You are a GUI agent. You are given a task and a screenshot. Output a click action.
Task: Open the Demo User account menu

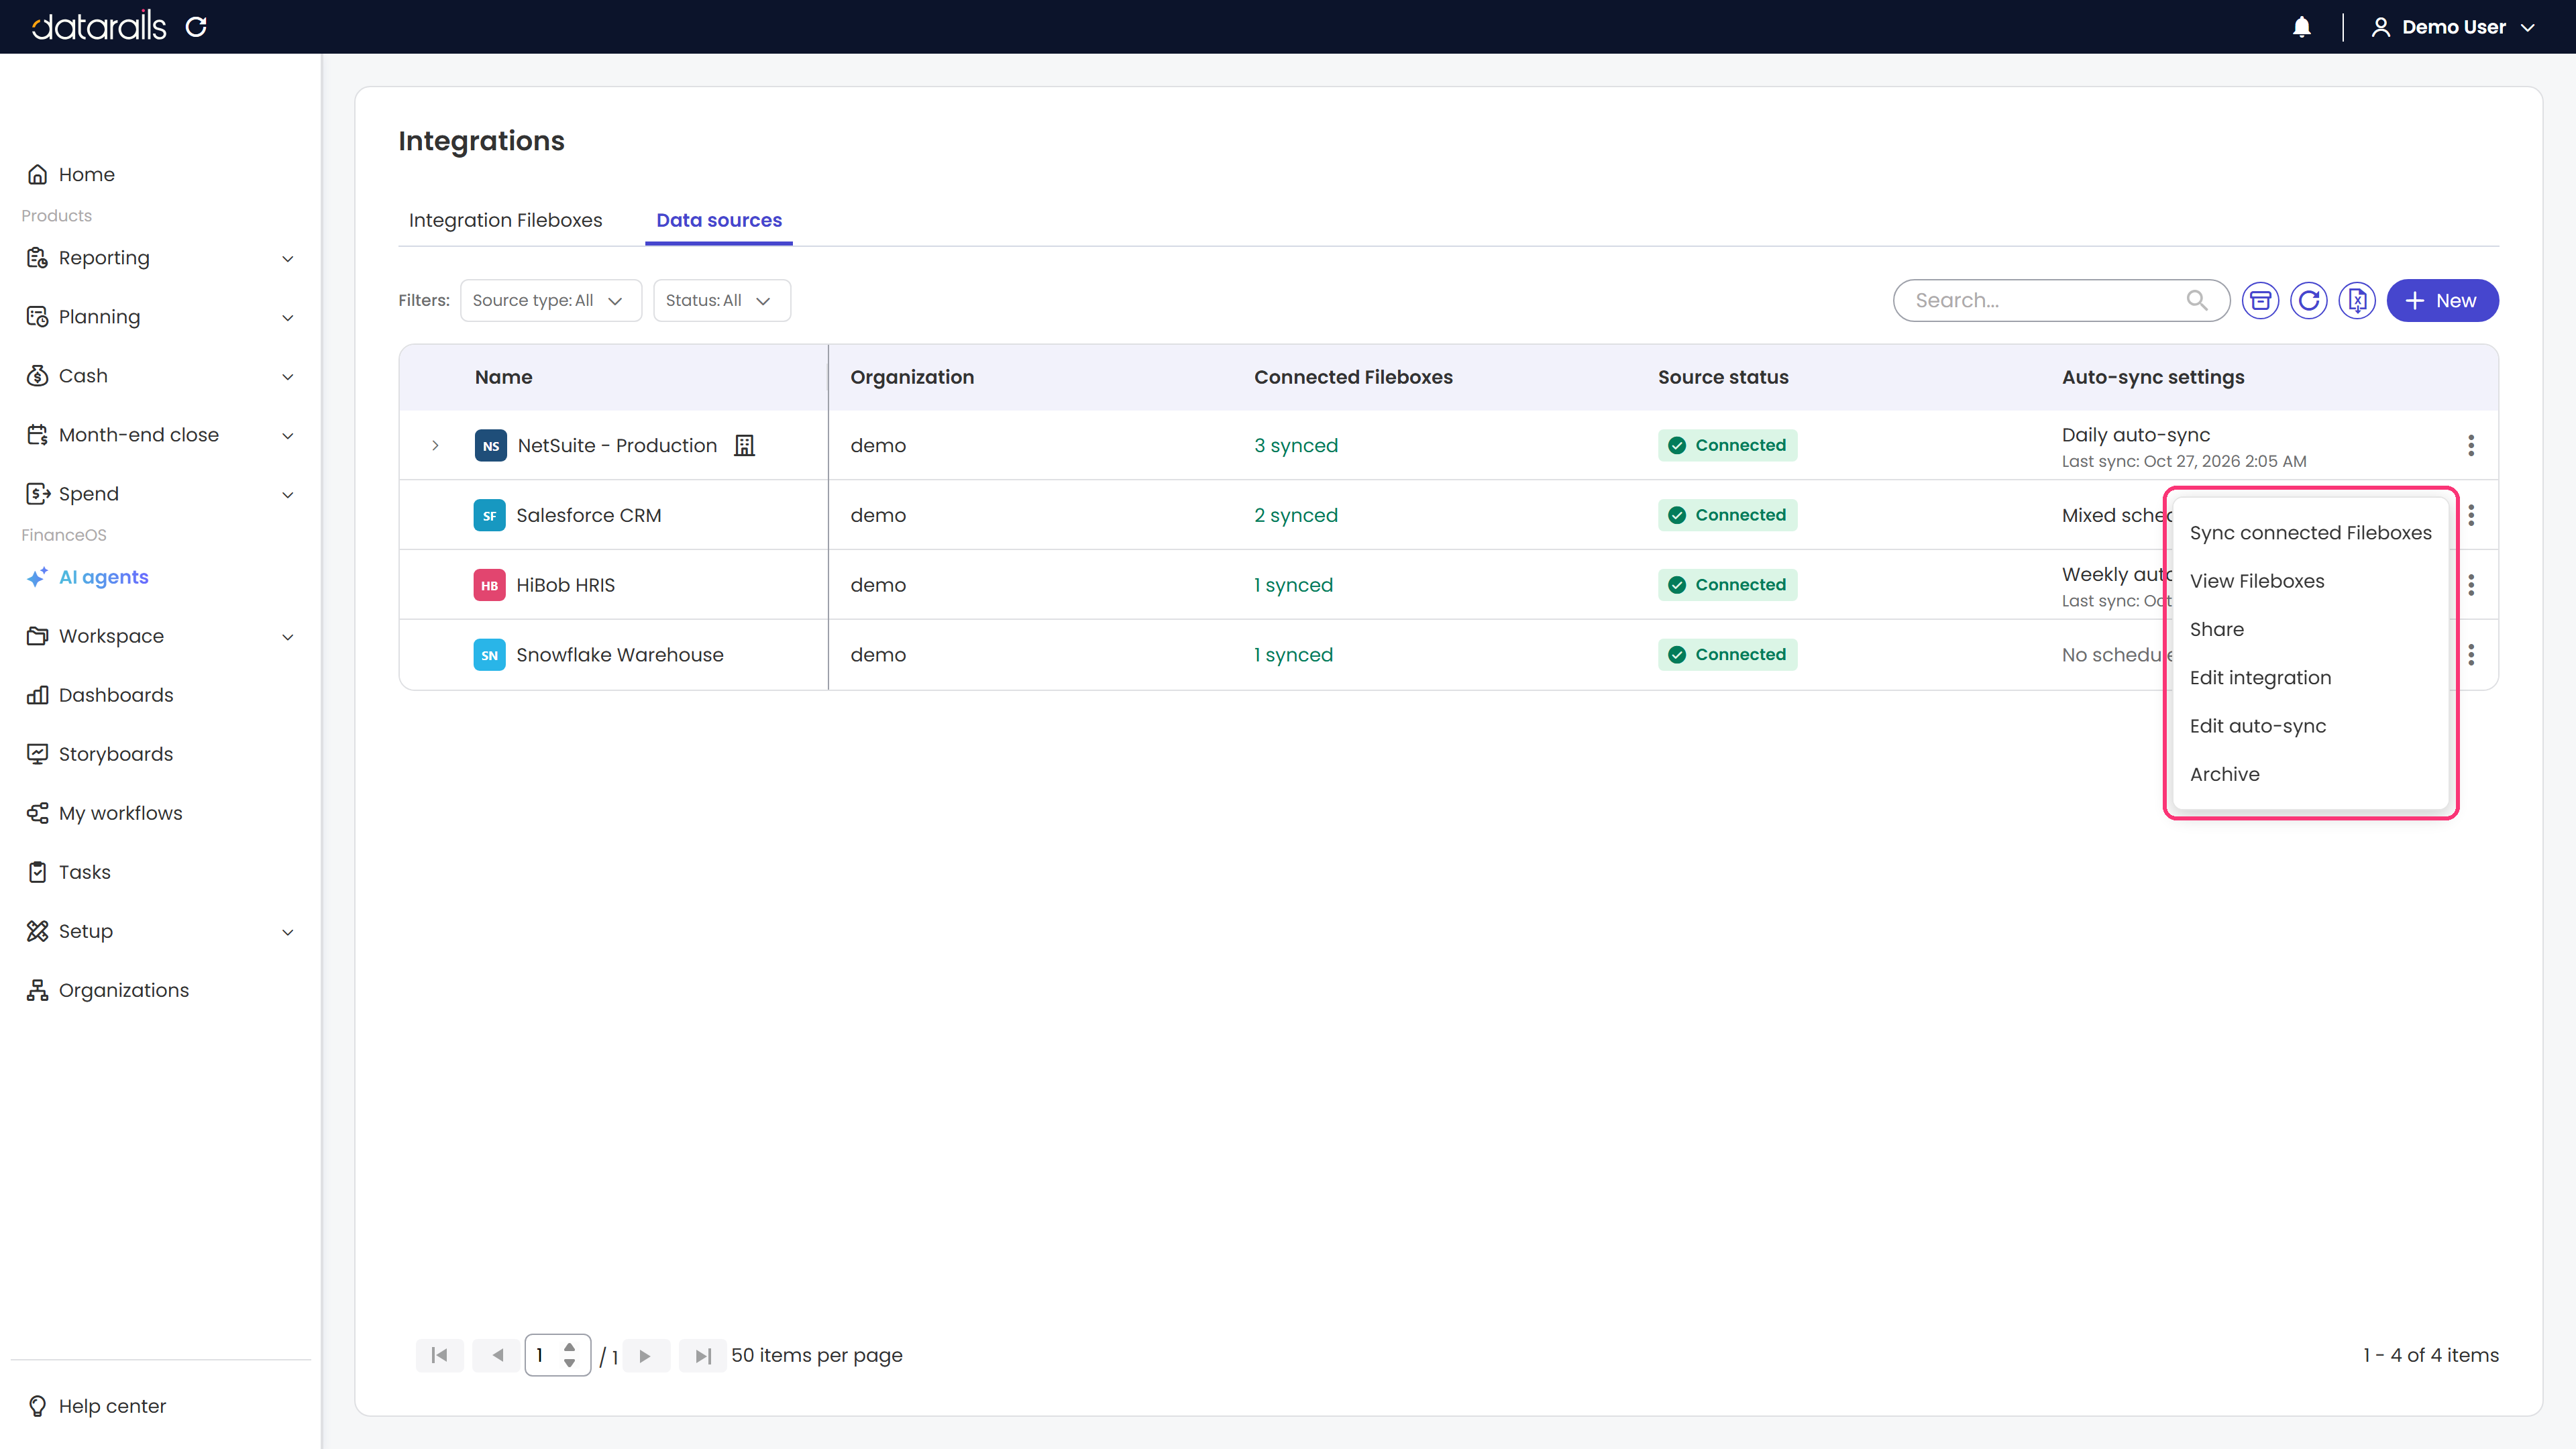2453,27
